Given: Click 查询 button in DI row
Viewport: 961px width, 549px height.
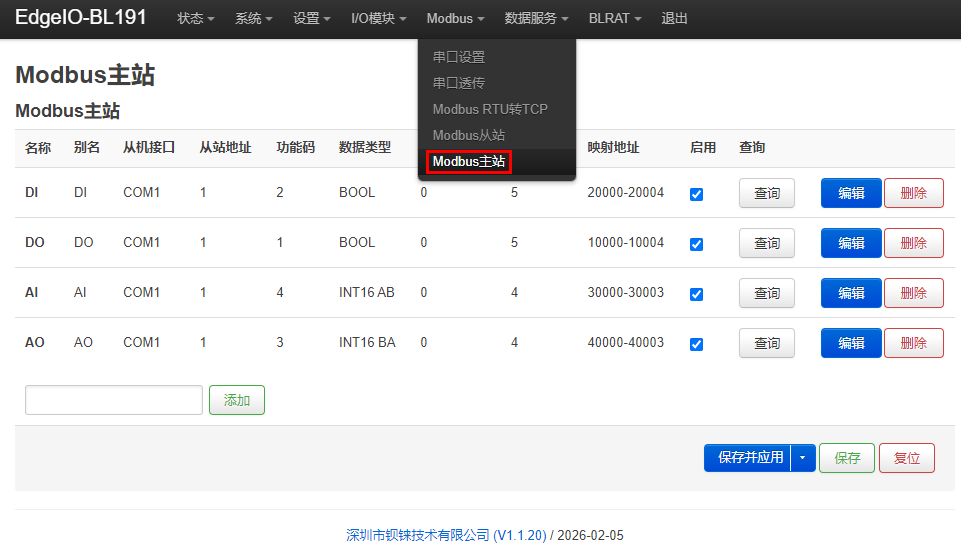Looking at the screenshot, I should tap(767, 193).
